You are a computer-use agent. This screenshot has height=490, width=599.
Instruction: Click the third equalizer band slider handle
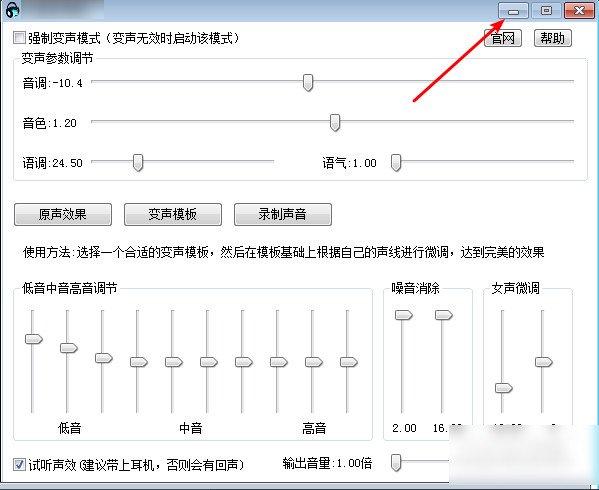(x=104, y=358)
